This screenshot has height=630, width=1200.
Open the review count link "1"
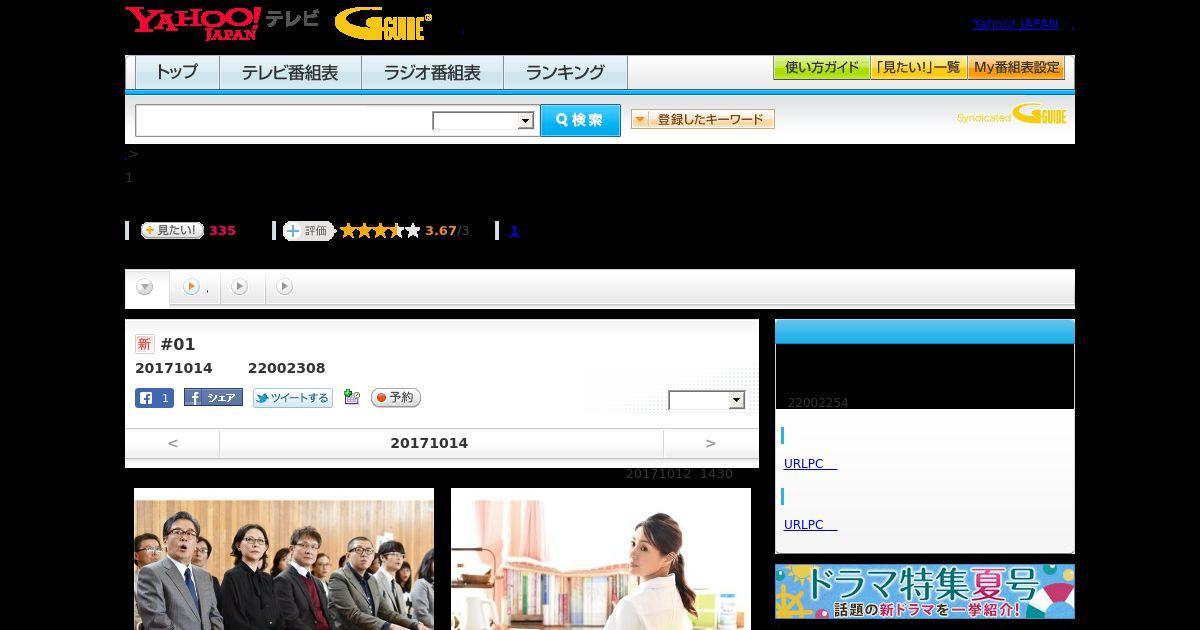(514, 231)
